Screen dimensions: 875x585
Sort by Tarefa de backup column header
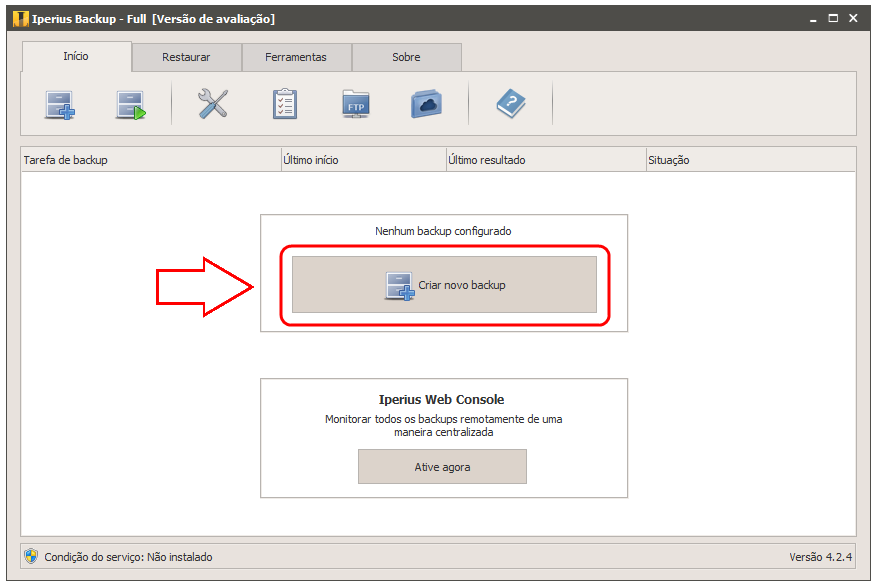(x=151, y=160)
